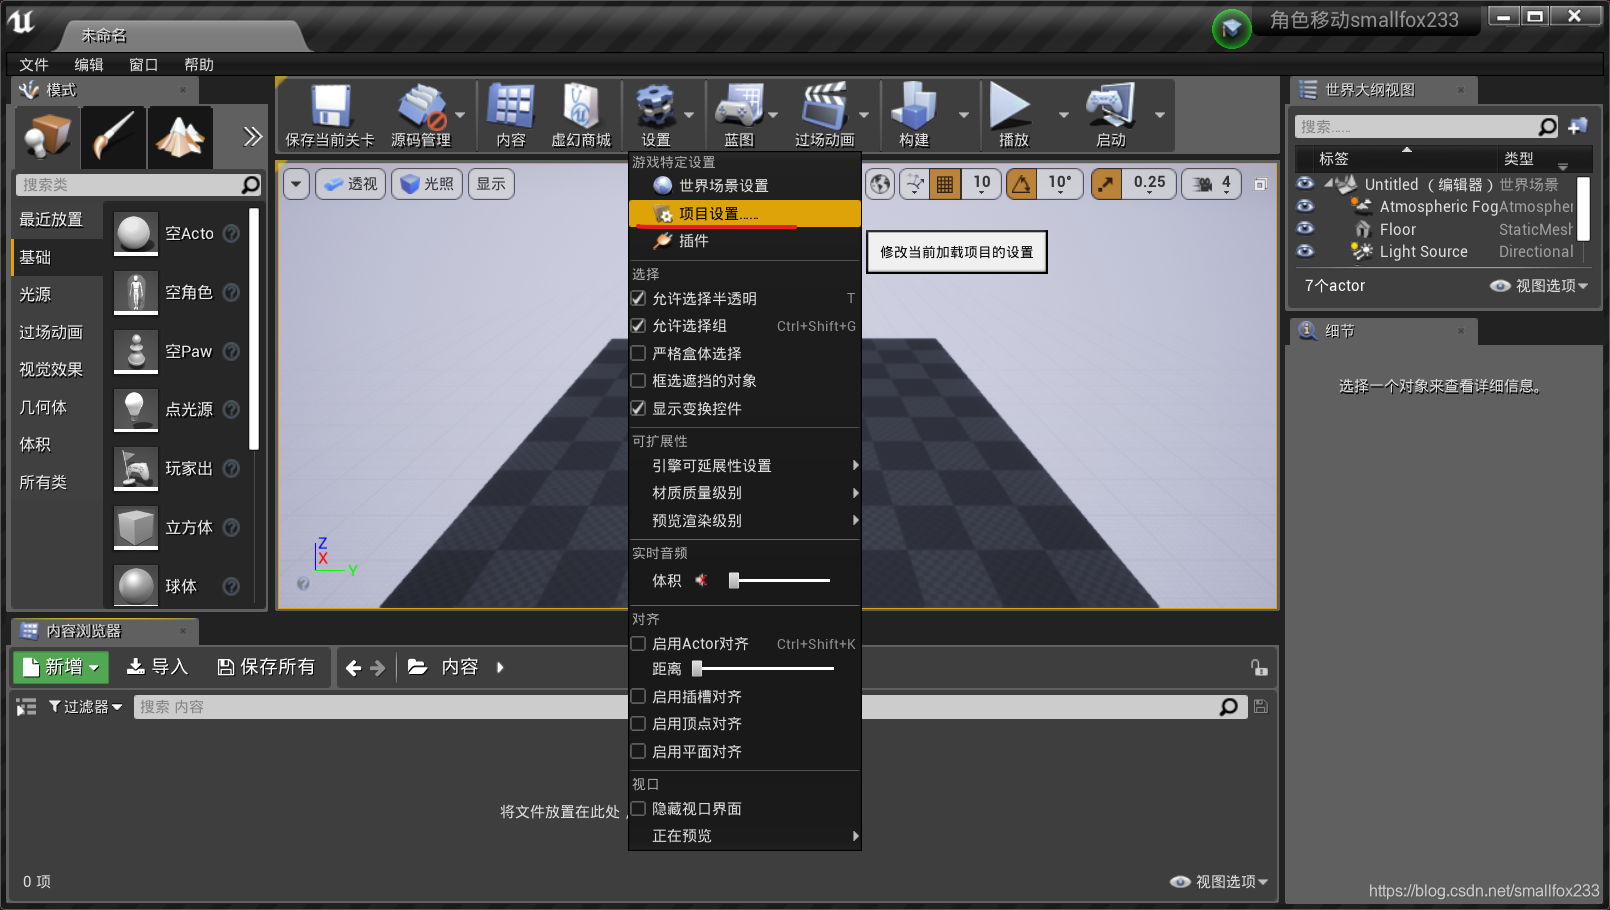
Task: Open 过滤器 dropdown in content browser
Action: click(86, 707)
